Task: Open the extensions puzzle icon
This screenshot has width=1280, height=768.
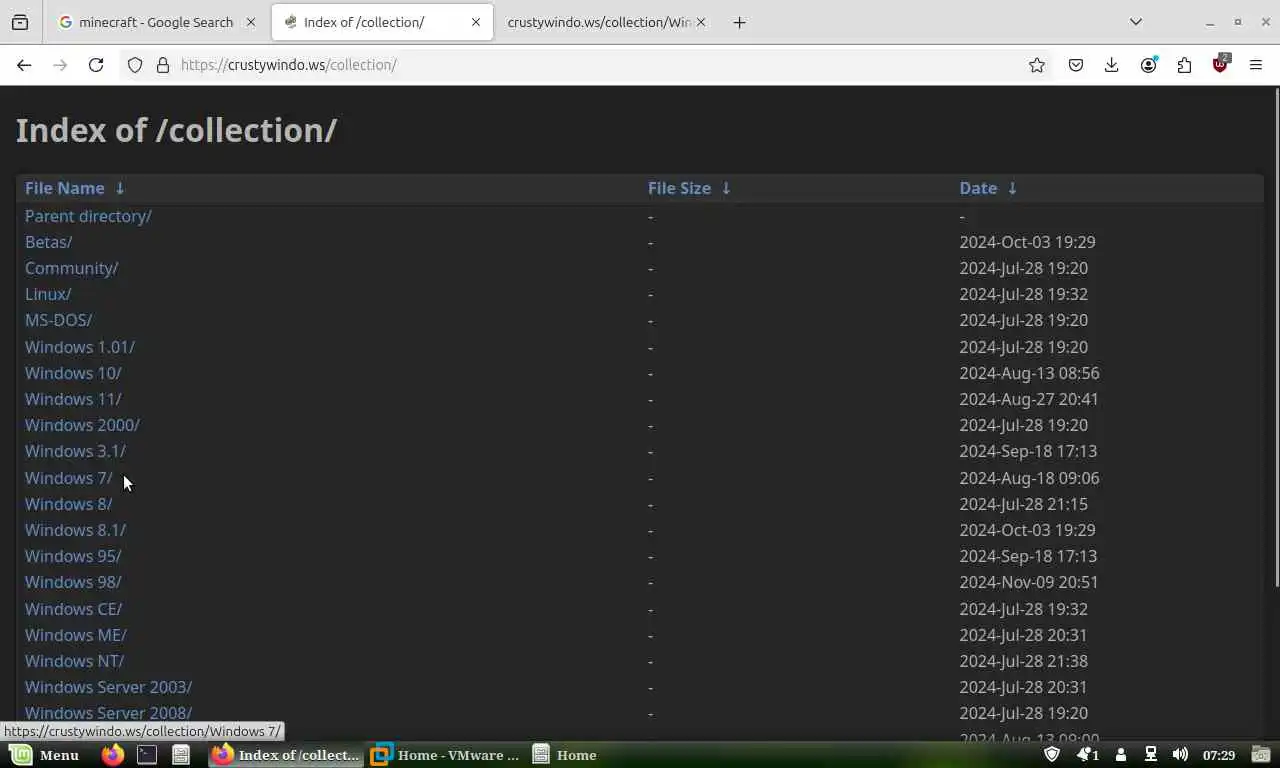Action: click(1184, 65)
